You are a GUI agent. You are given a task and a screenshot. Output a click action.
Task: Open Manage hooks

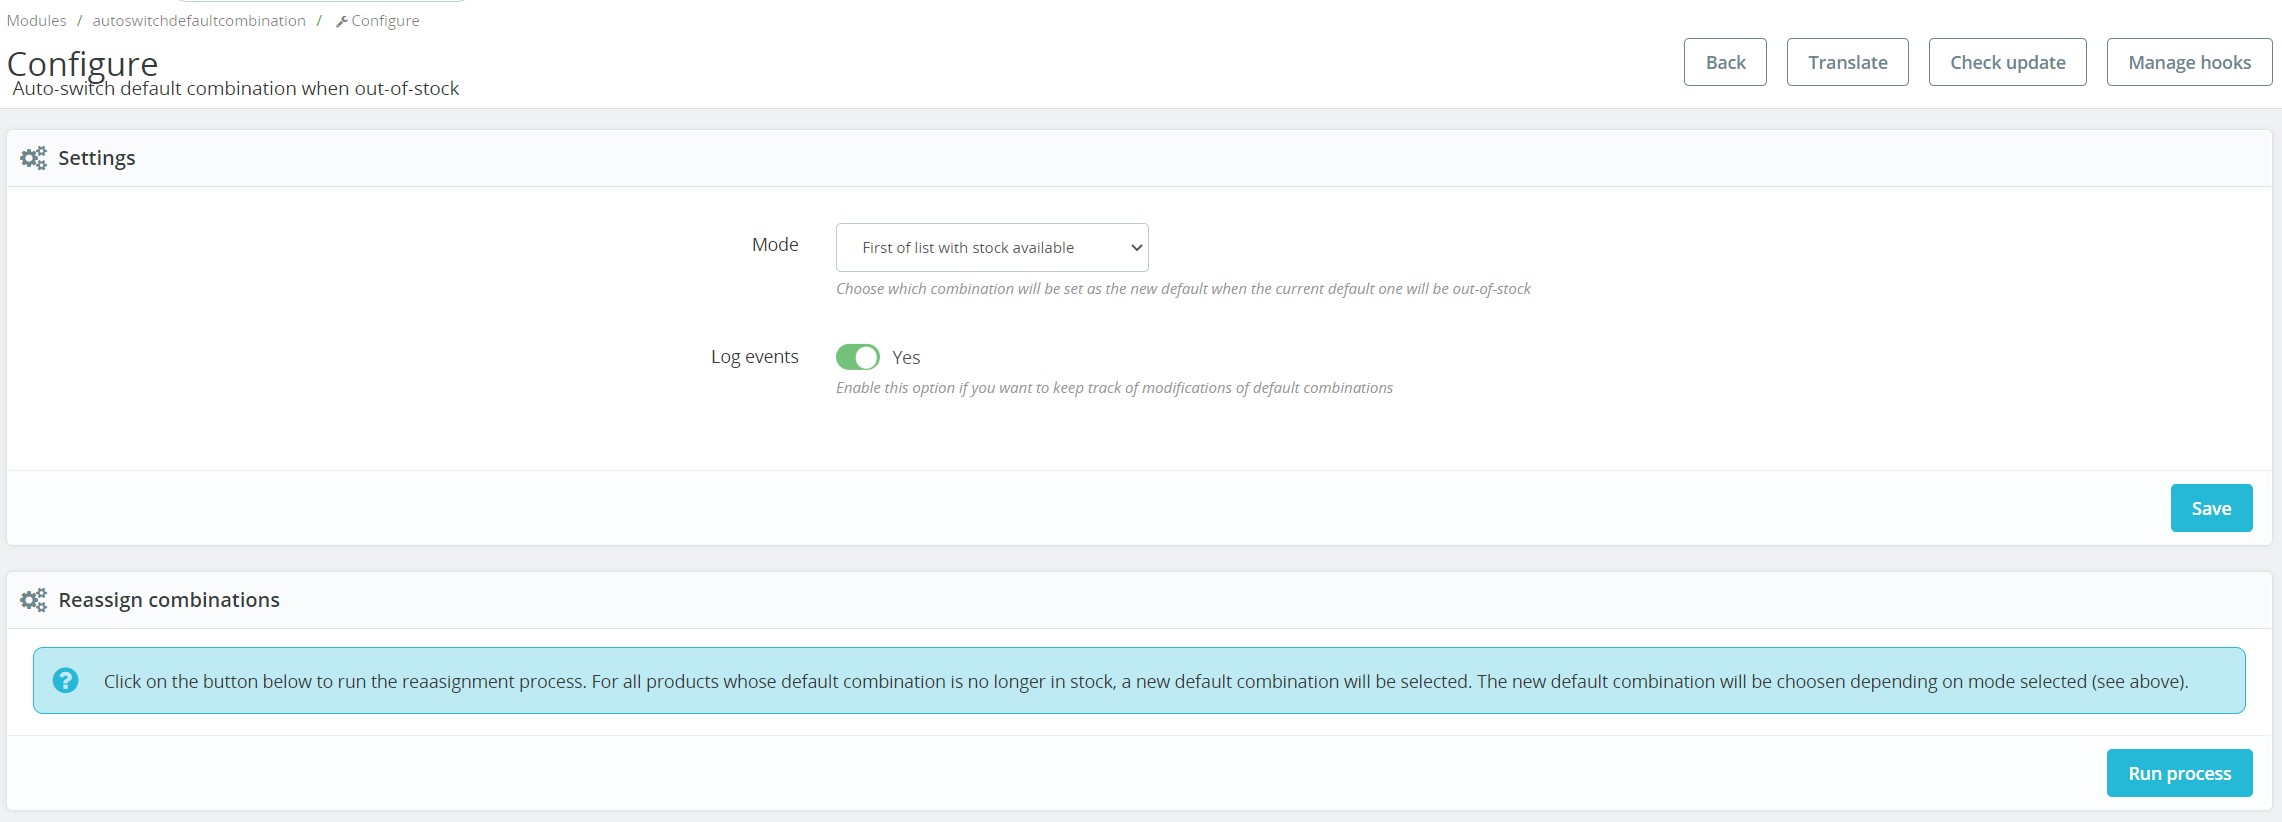tap(2189, 62)
